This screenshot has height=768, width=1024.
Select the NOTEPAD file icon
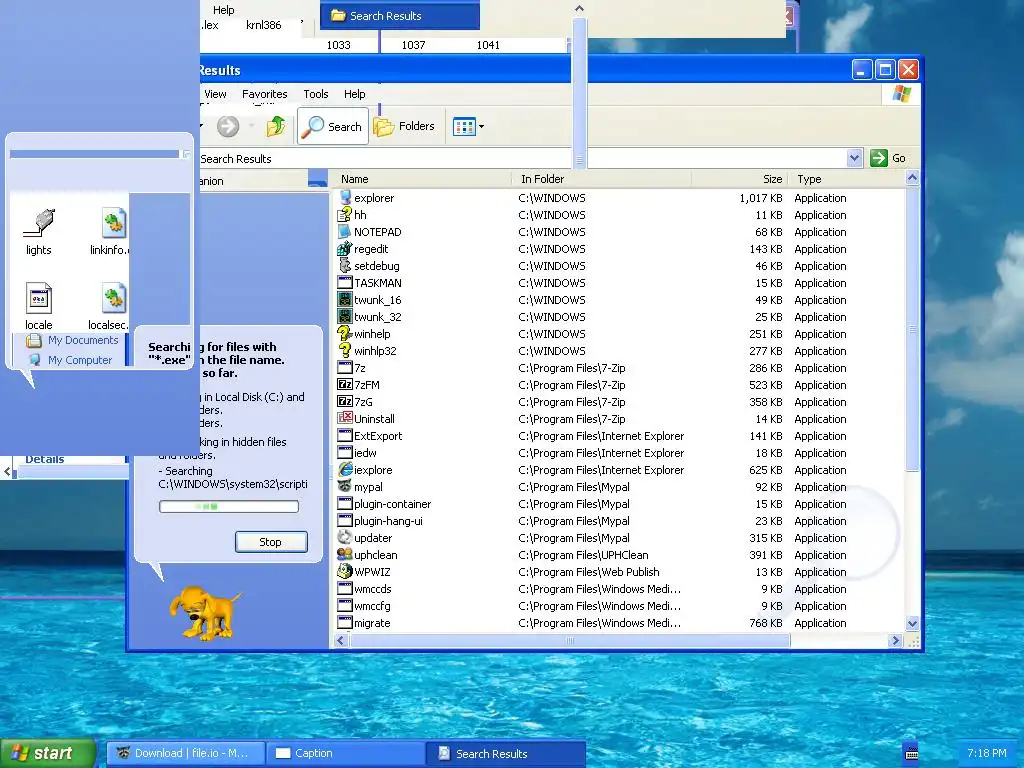pos(345,231)
